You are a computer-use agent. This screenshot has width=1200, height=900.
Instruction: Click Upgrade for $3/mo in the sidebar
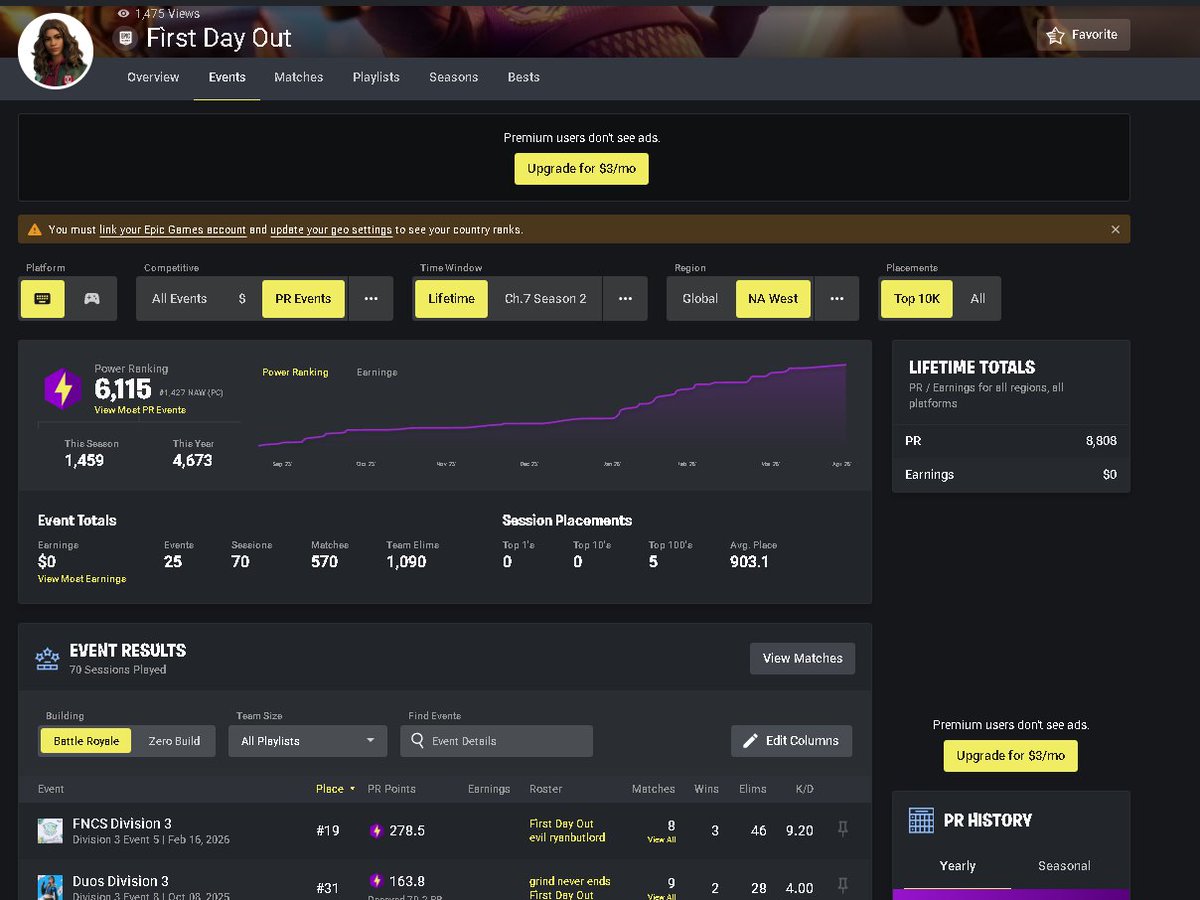1010,755
